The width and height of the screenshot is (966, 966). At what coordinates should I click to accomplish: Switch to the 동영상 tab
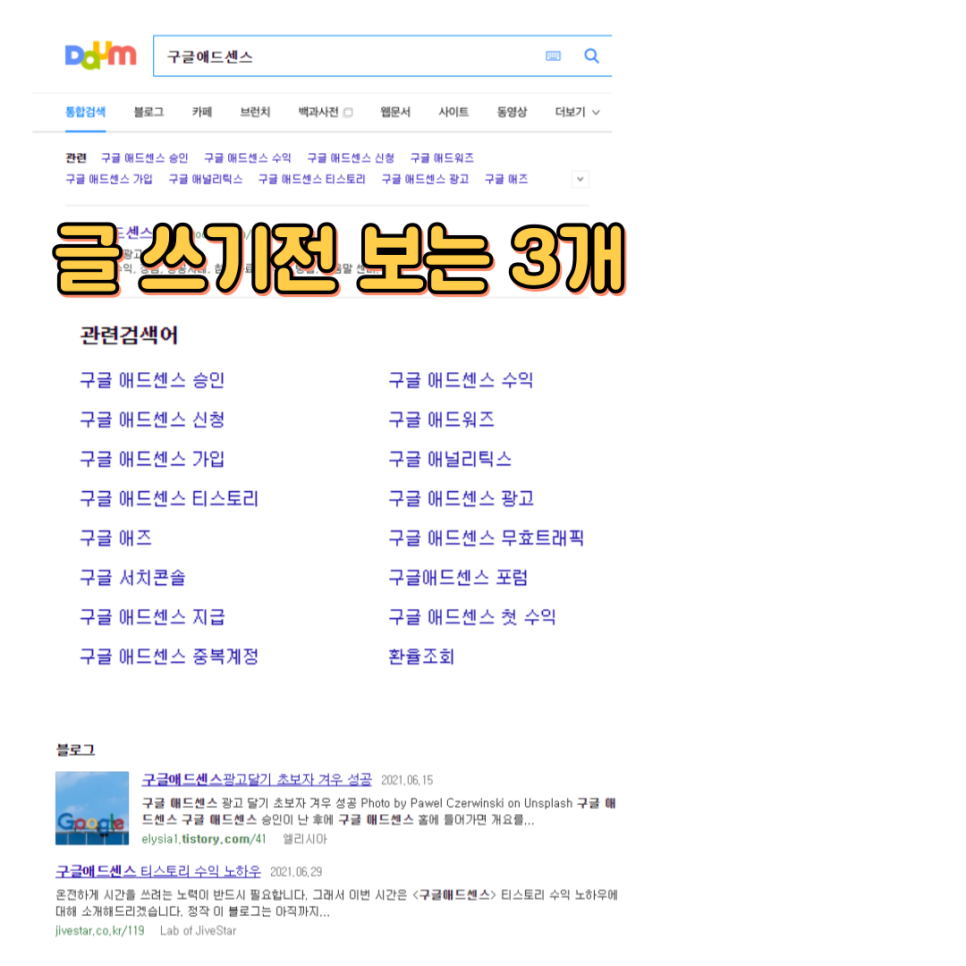point(512,112)
